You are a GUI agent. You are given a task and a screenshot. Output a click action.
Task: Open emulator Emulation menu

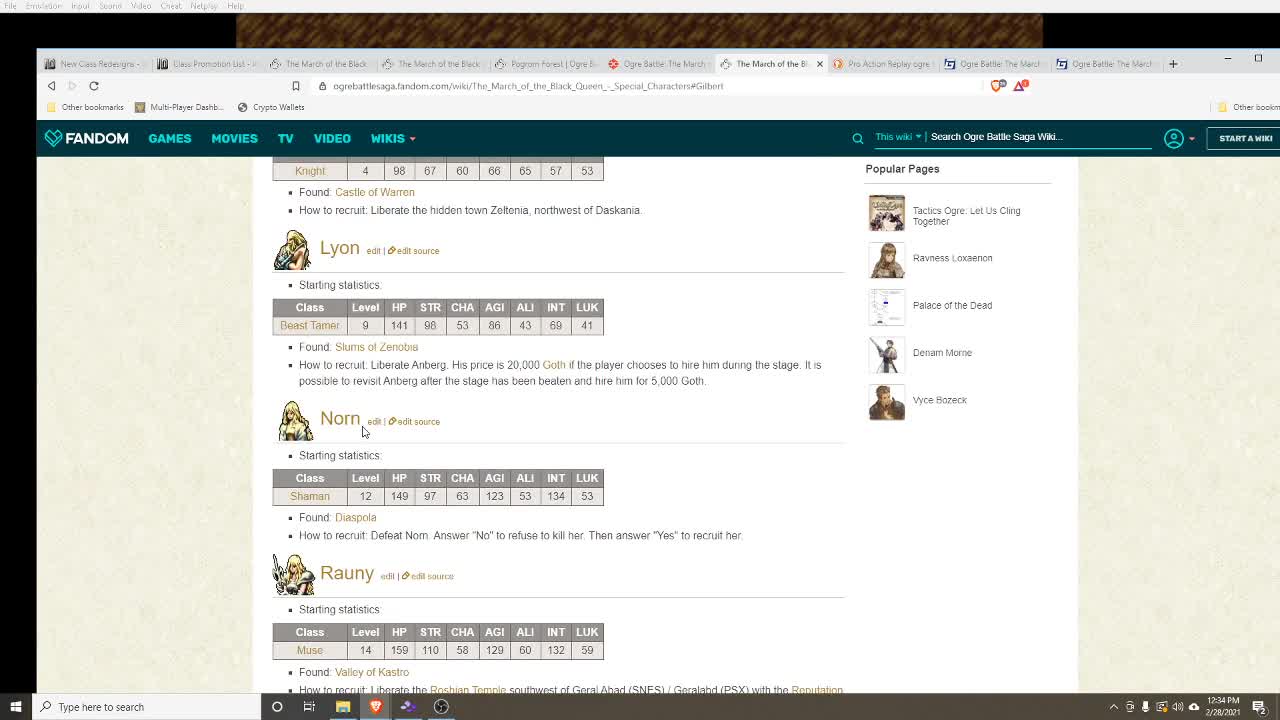click(43, 6)
